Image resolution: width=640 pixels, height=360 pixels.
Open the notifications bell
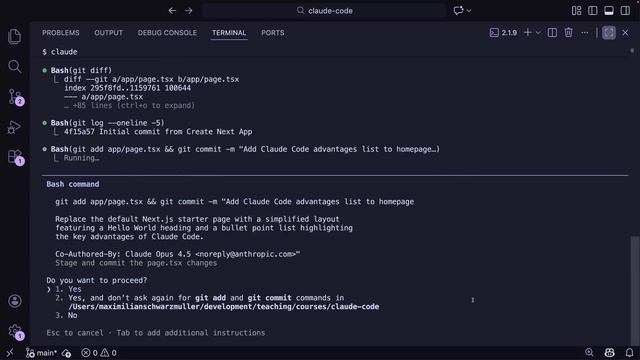[x=629, y=352]
